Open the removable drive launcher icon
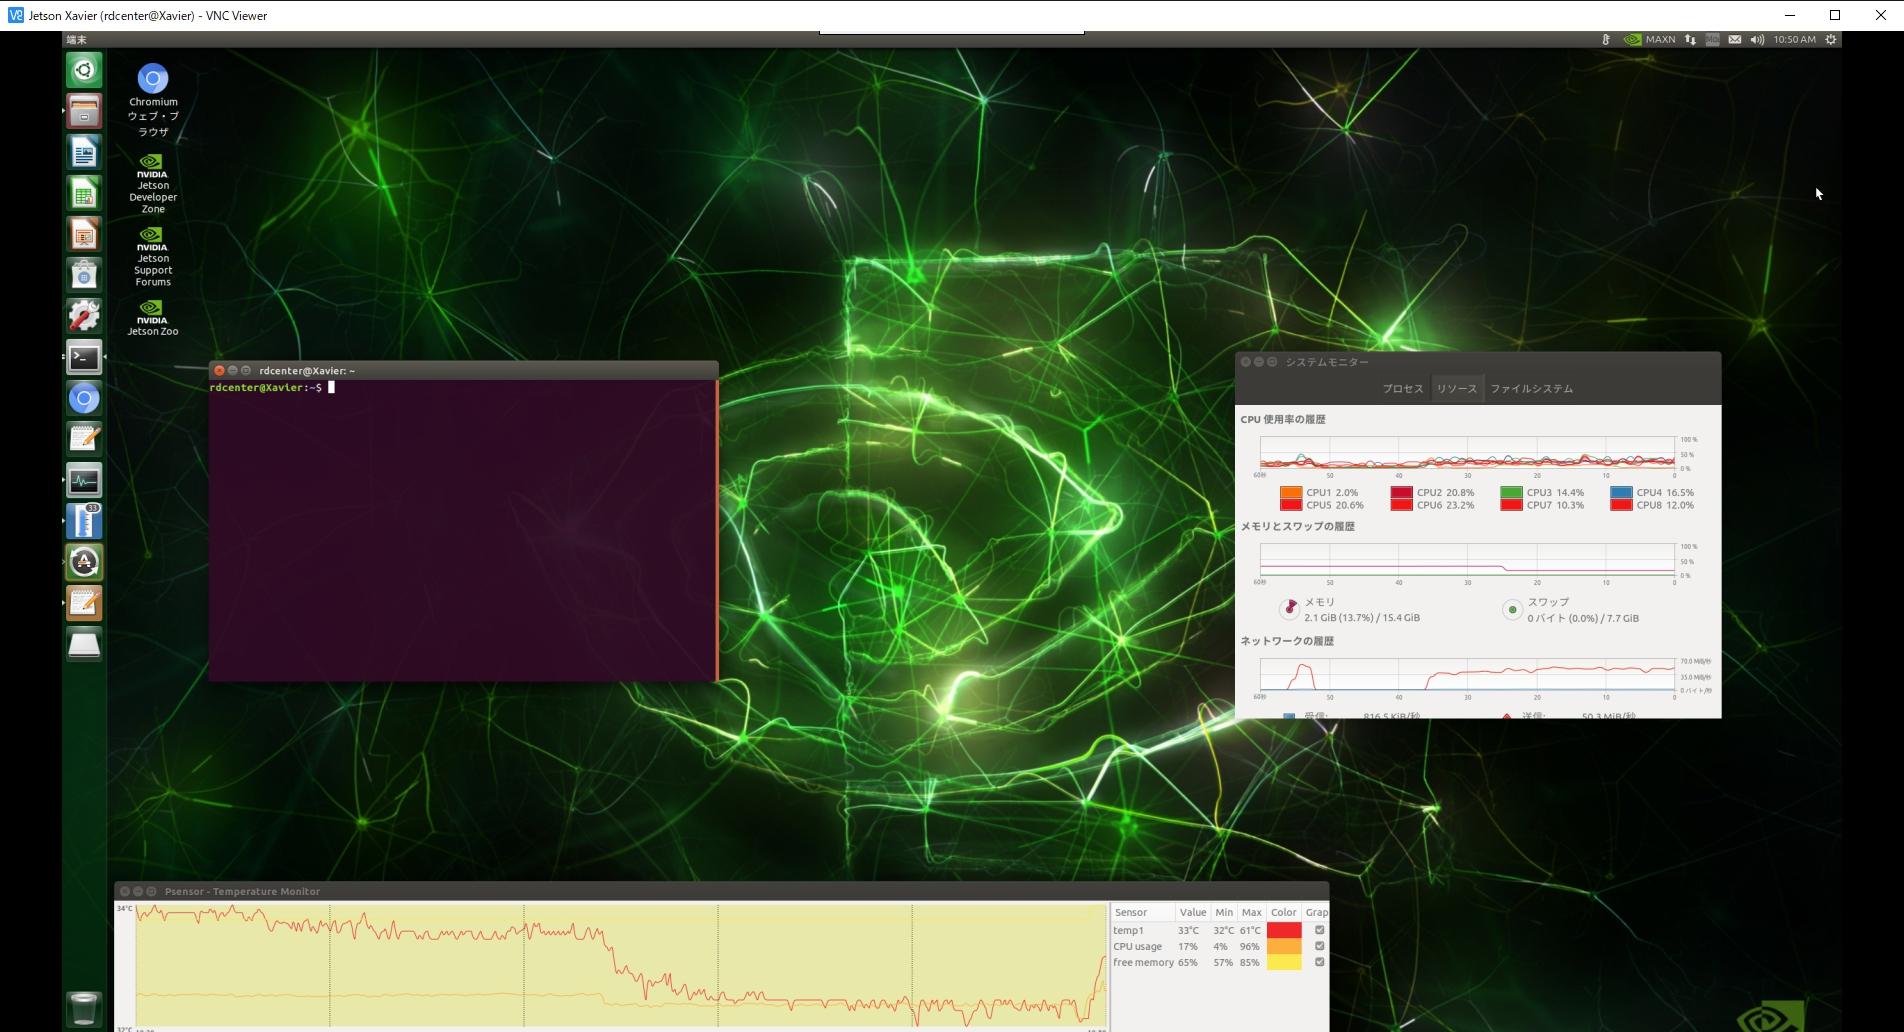Image resolution: width=1904 pixels, height=1032 pixels. tap(84, 644)
